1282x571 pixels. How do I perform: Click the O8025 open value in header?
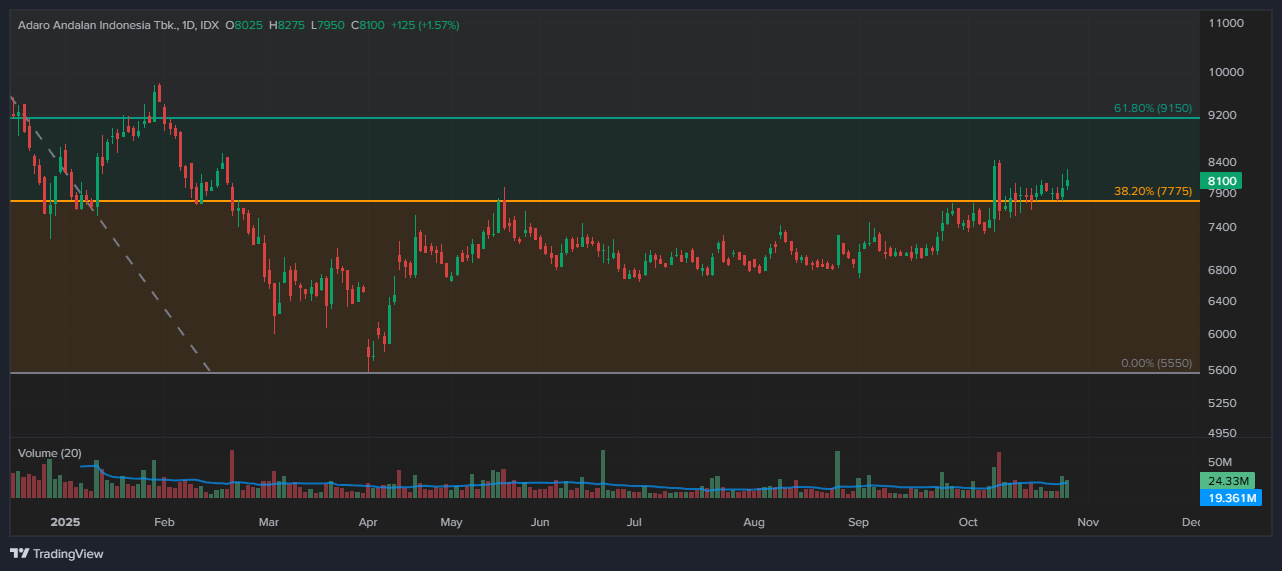coord(244,24)
